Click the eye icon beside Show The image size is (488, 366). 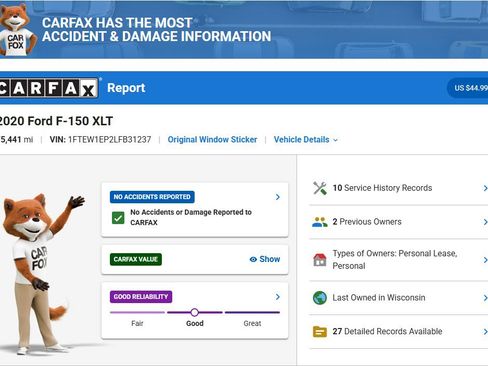pyautogui.click(x=253, y=259)
